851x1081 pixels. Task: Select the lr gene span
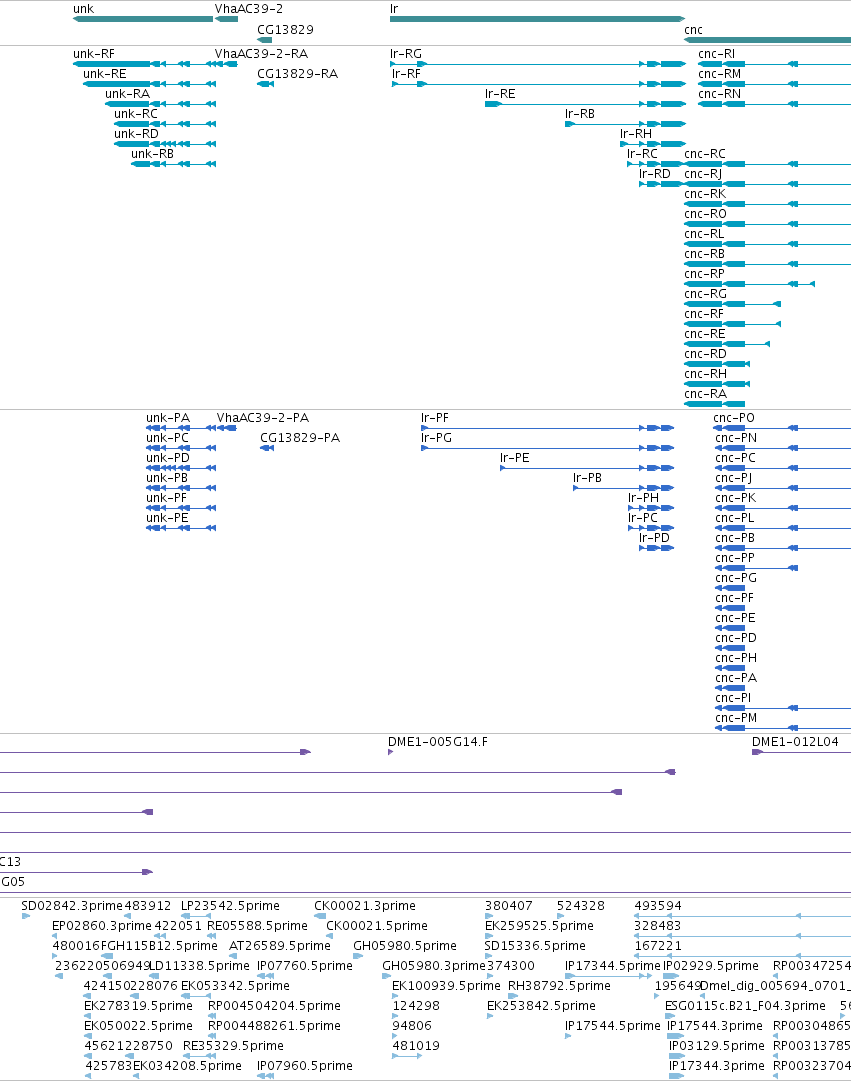click(537, 19)
